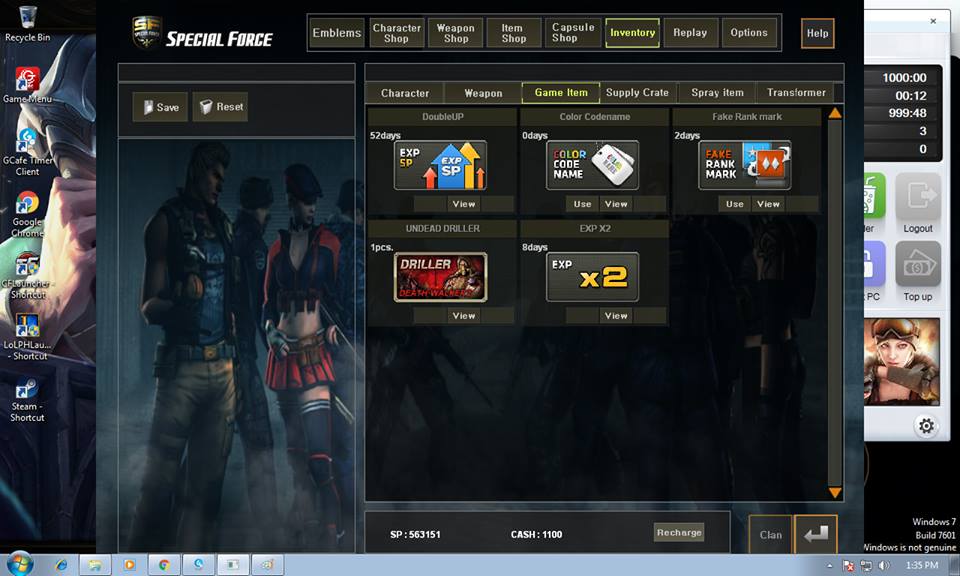Switch to Chrome on the taskbar
The height and width of the screenshot is (576, 960).
(x=164, y=565)
